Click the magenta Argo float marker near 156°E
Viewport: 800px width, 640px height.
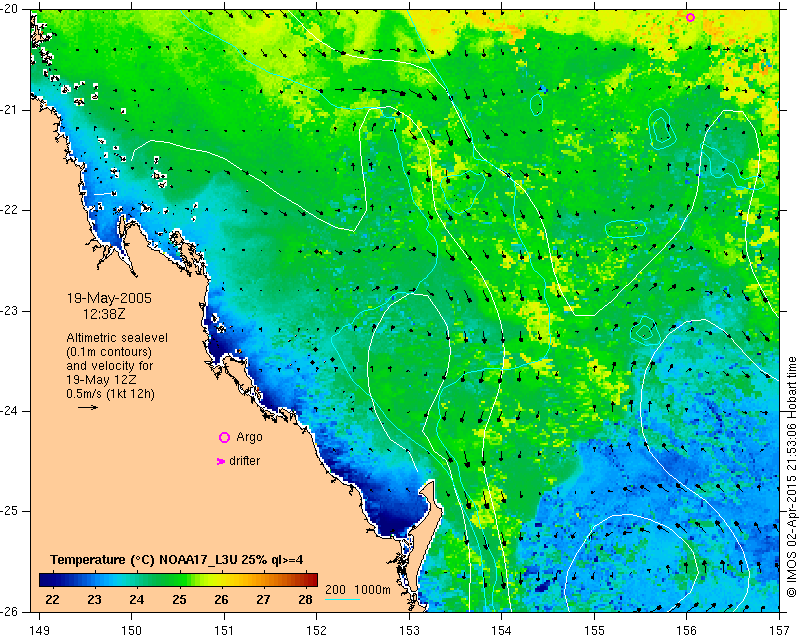[x=690, y=17]
